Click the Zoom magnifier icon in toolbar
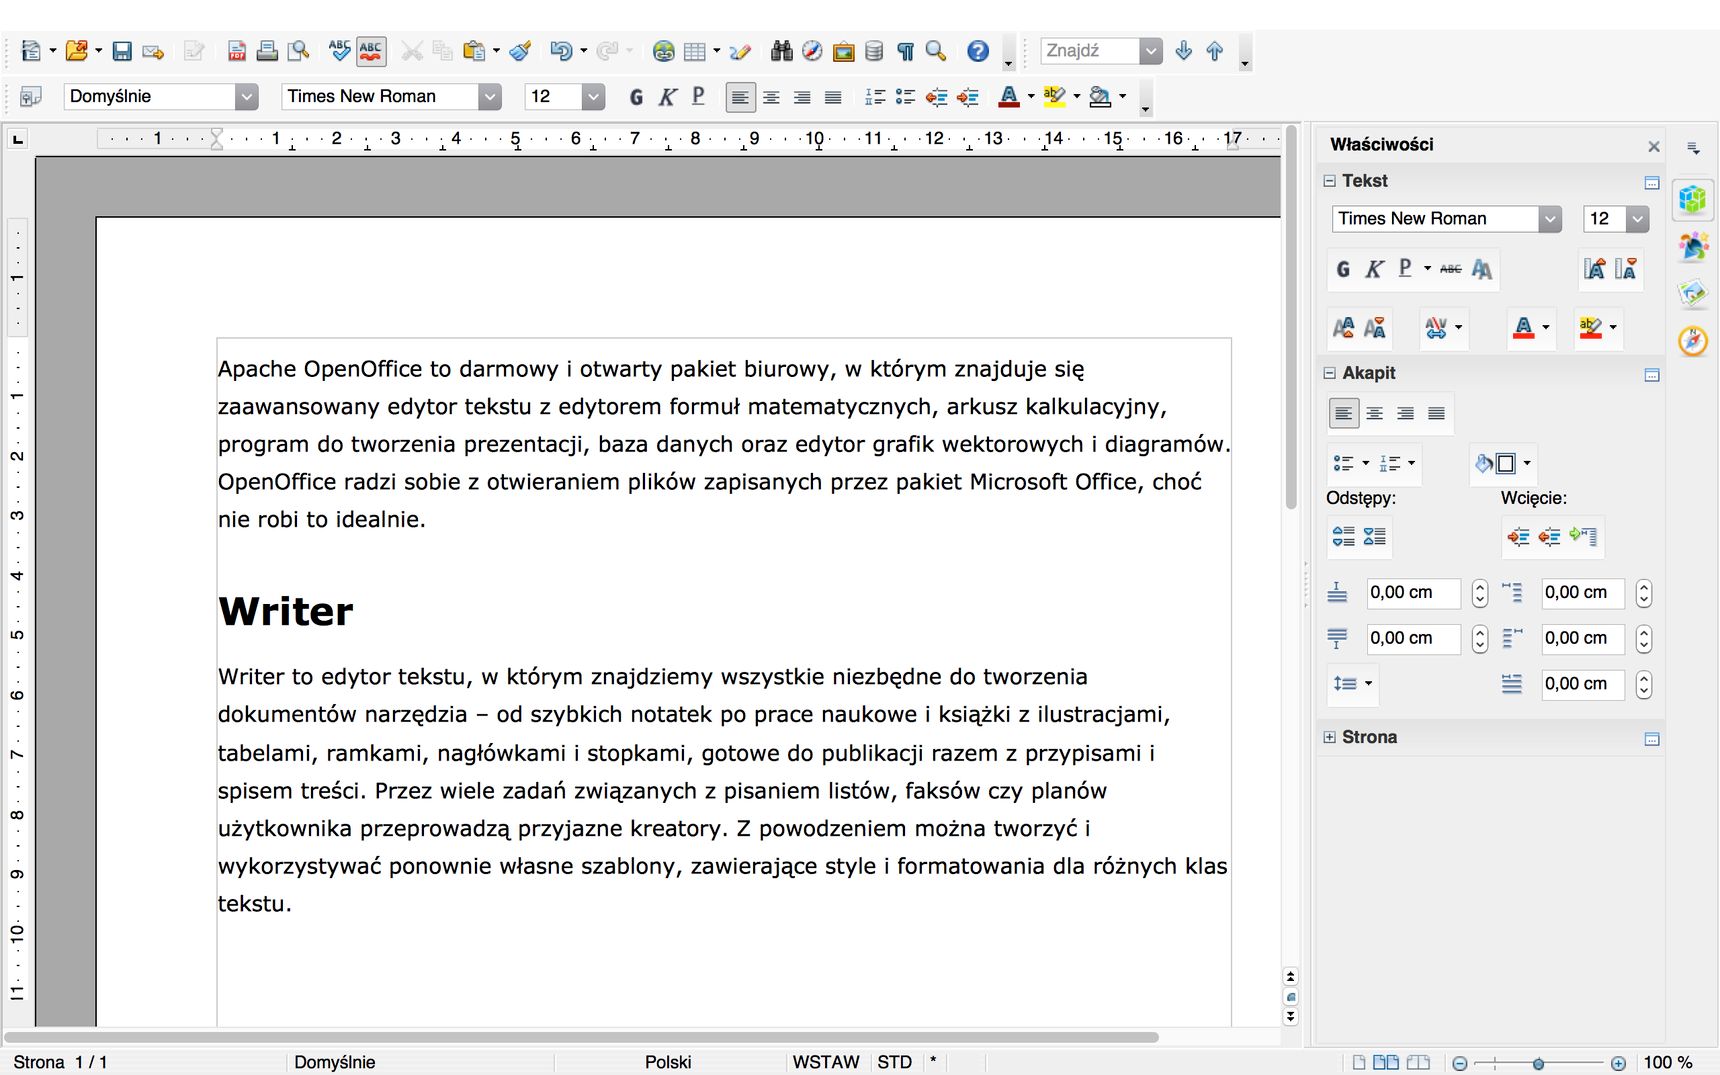 pos(936,51)
